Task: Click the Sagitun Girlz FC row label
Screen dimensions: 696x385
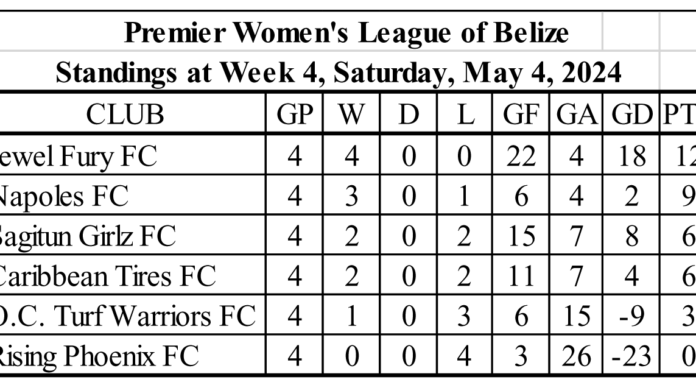Action: [x=86, y=237]
